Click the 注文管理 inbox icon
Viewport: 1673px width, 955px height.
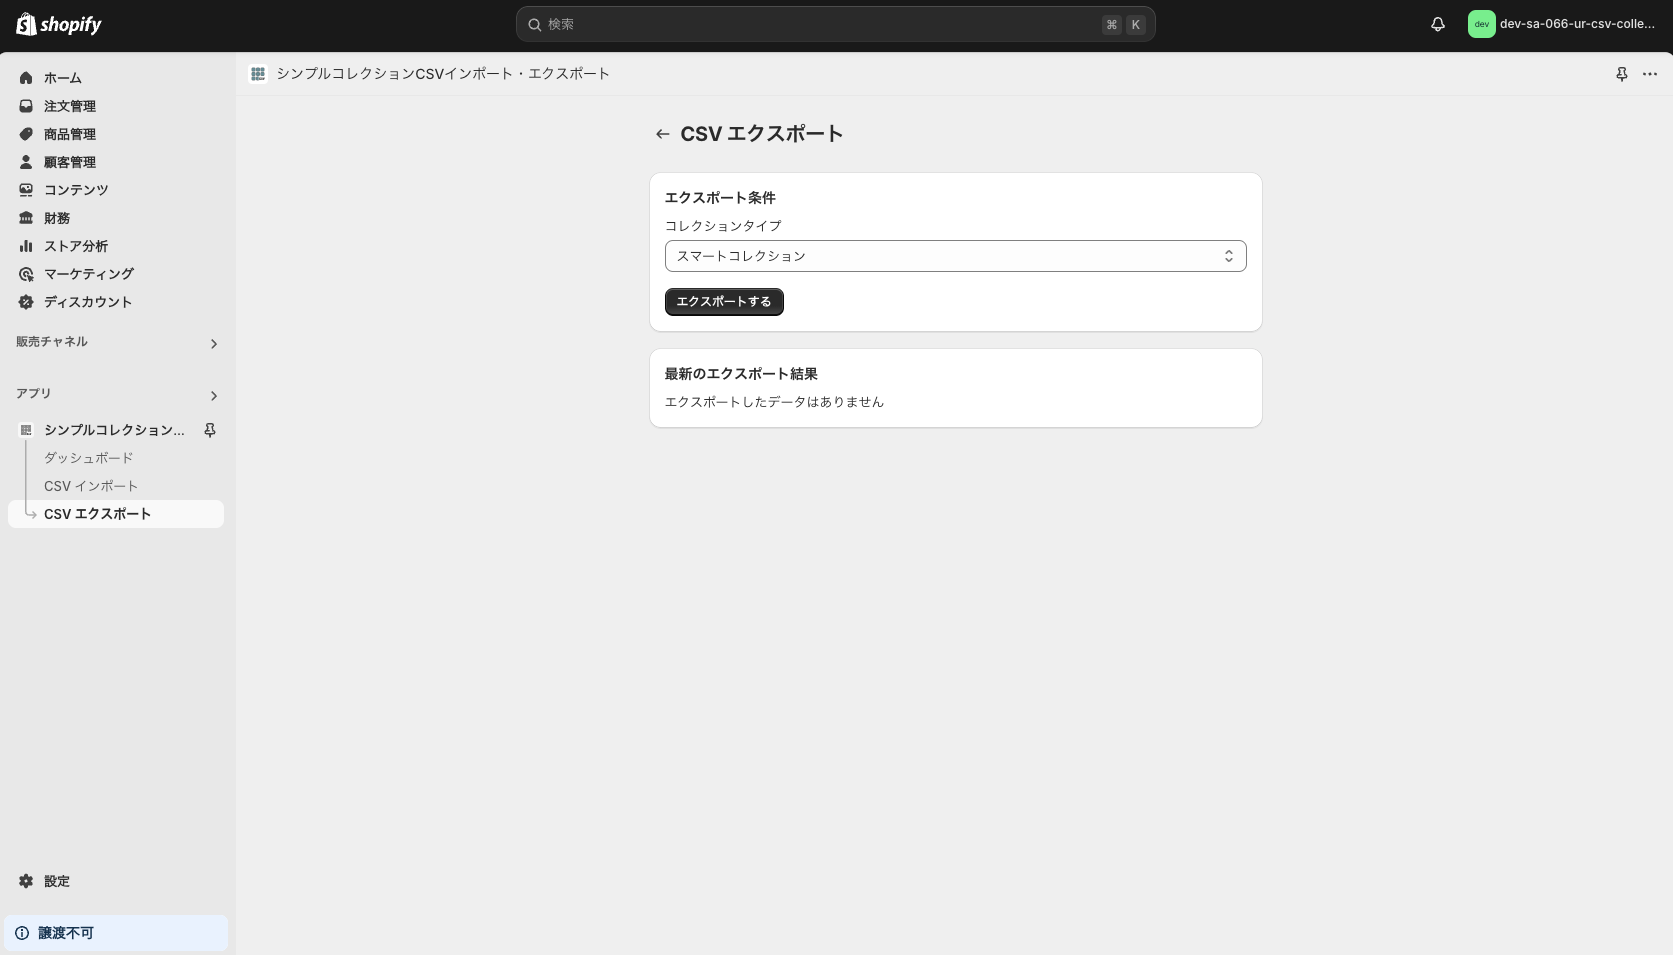point(26,106)
